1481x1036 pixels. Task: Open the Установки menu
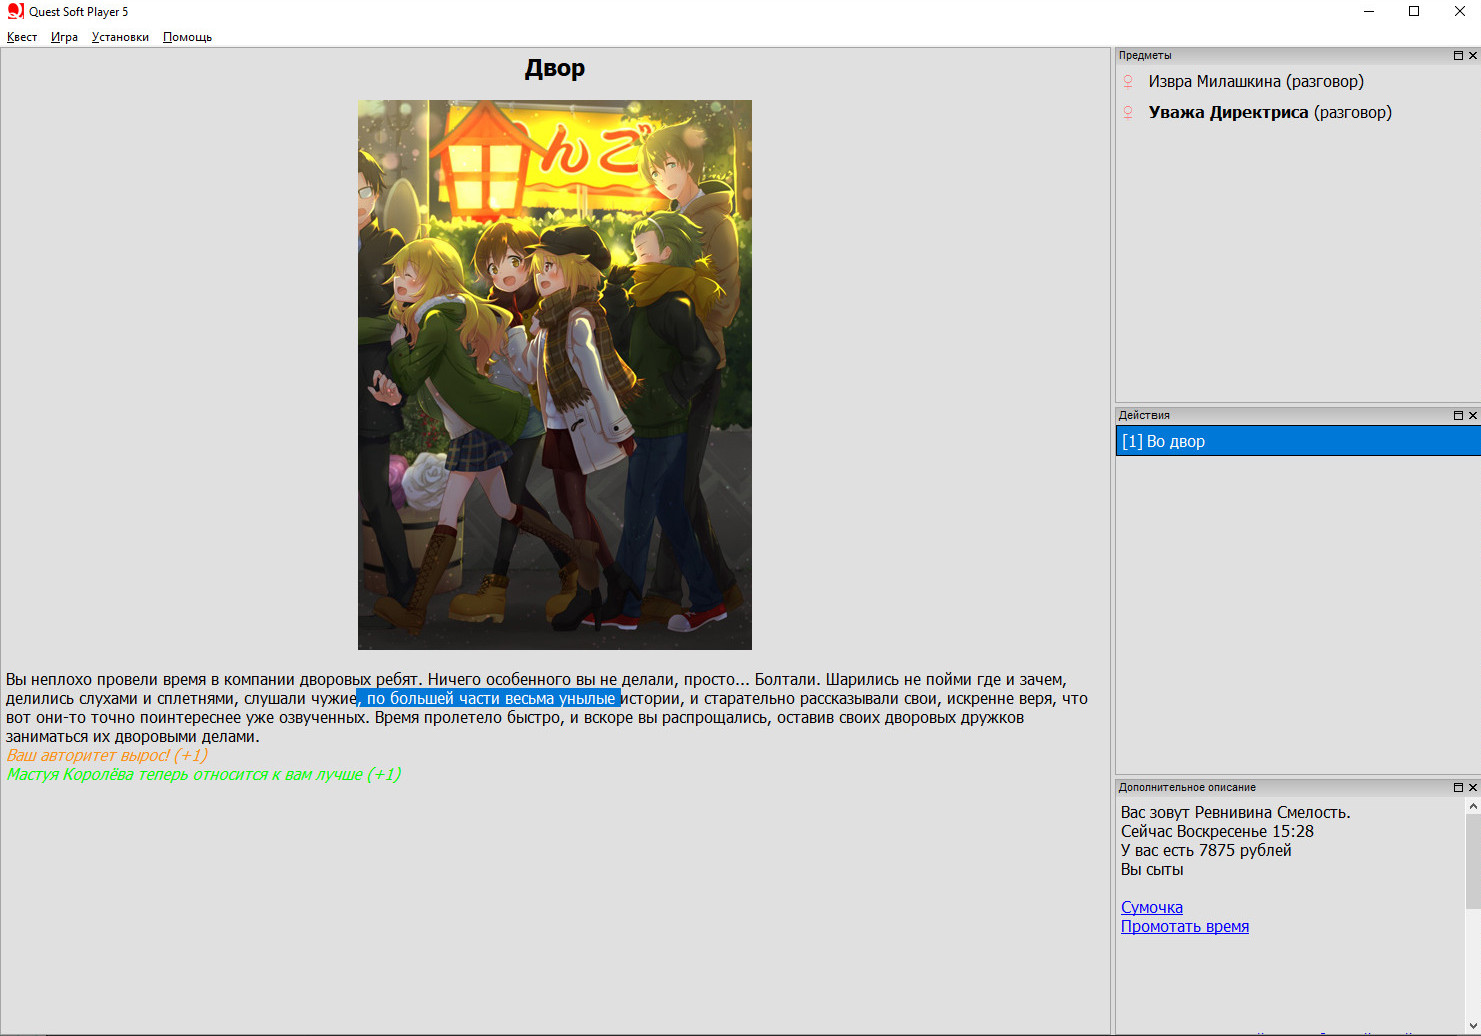120,37
